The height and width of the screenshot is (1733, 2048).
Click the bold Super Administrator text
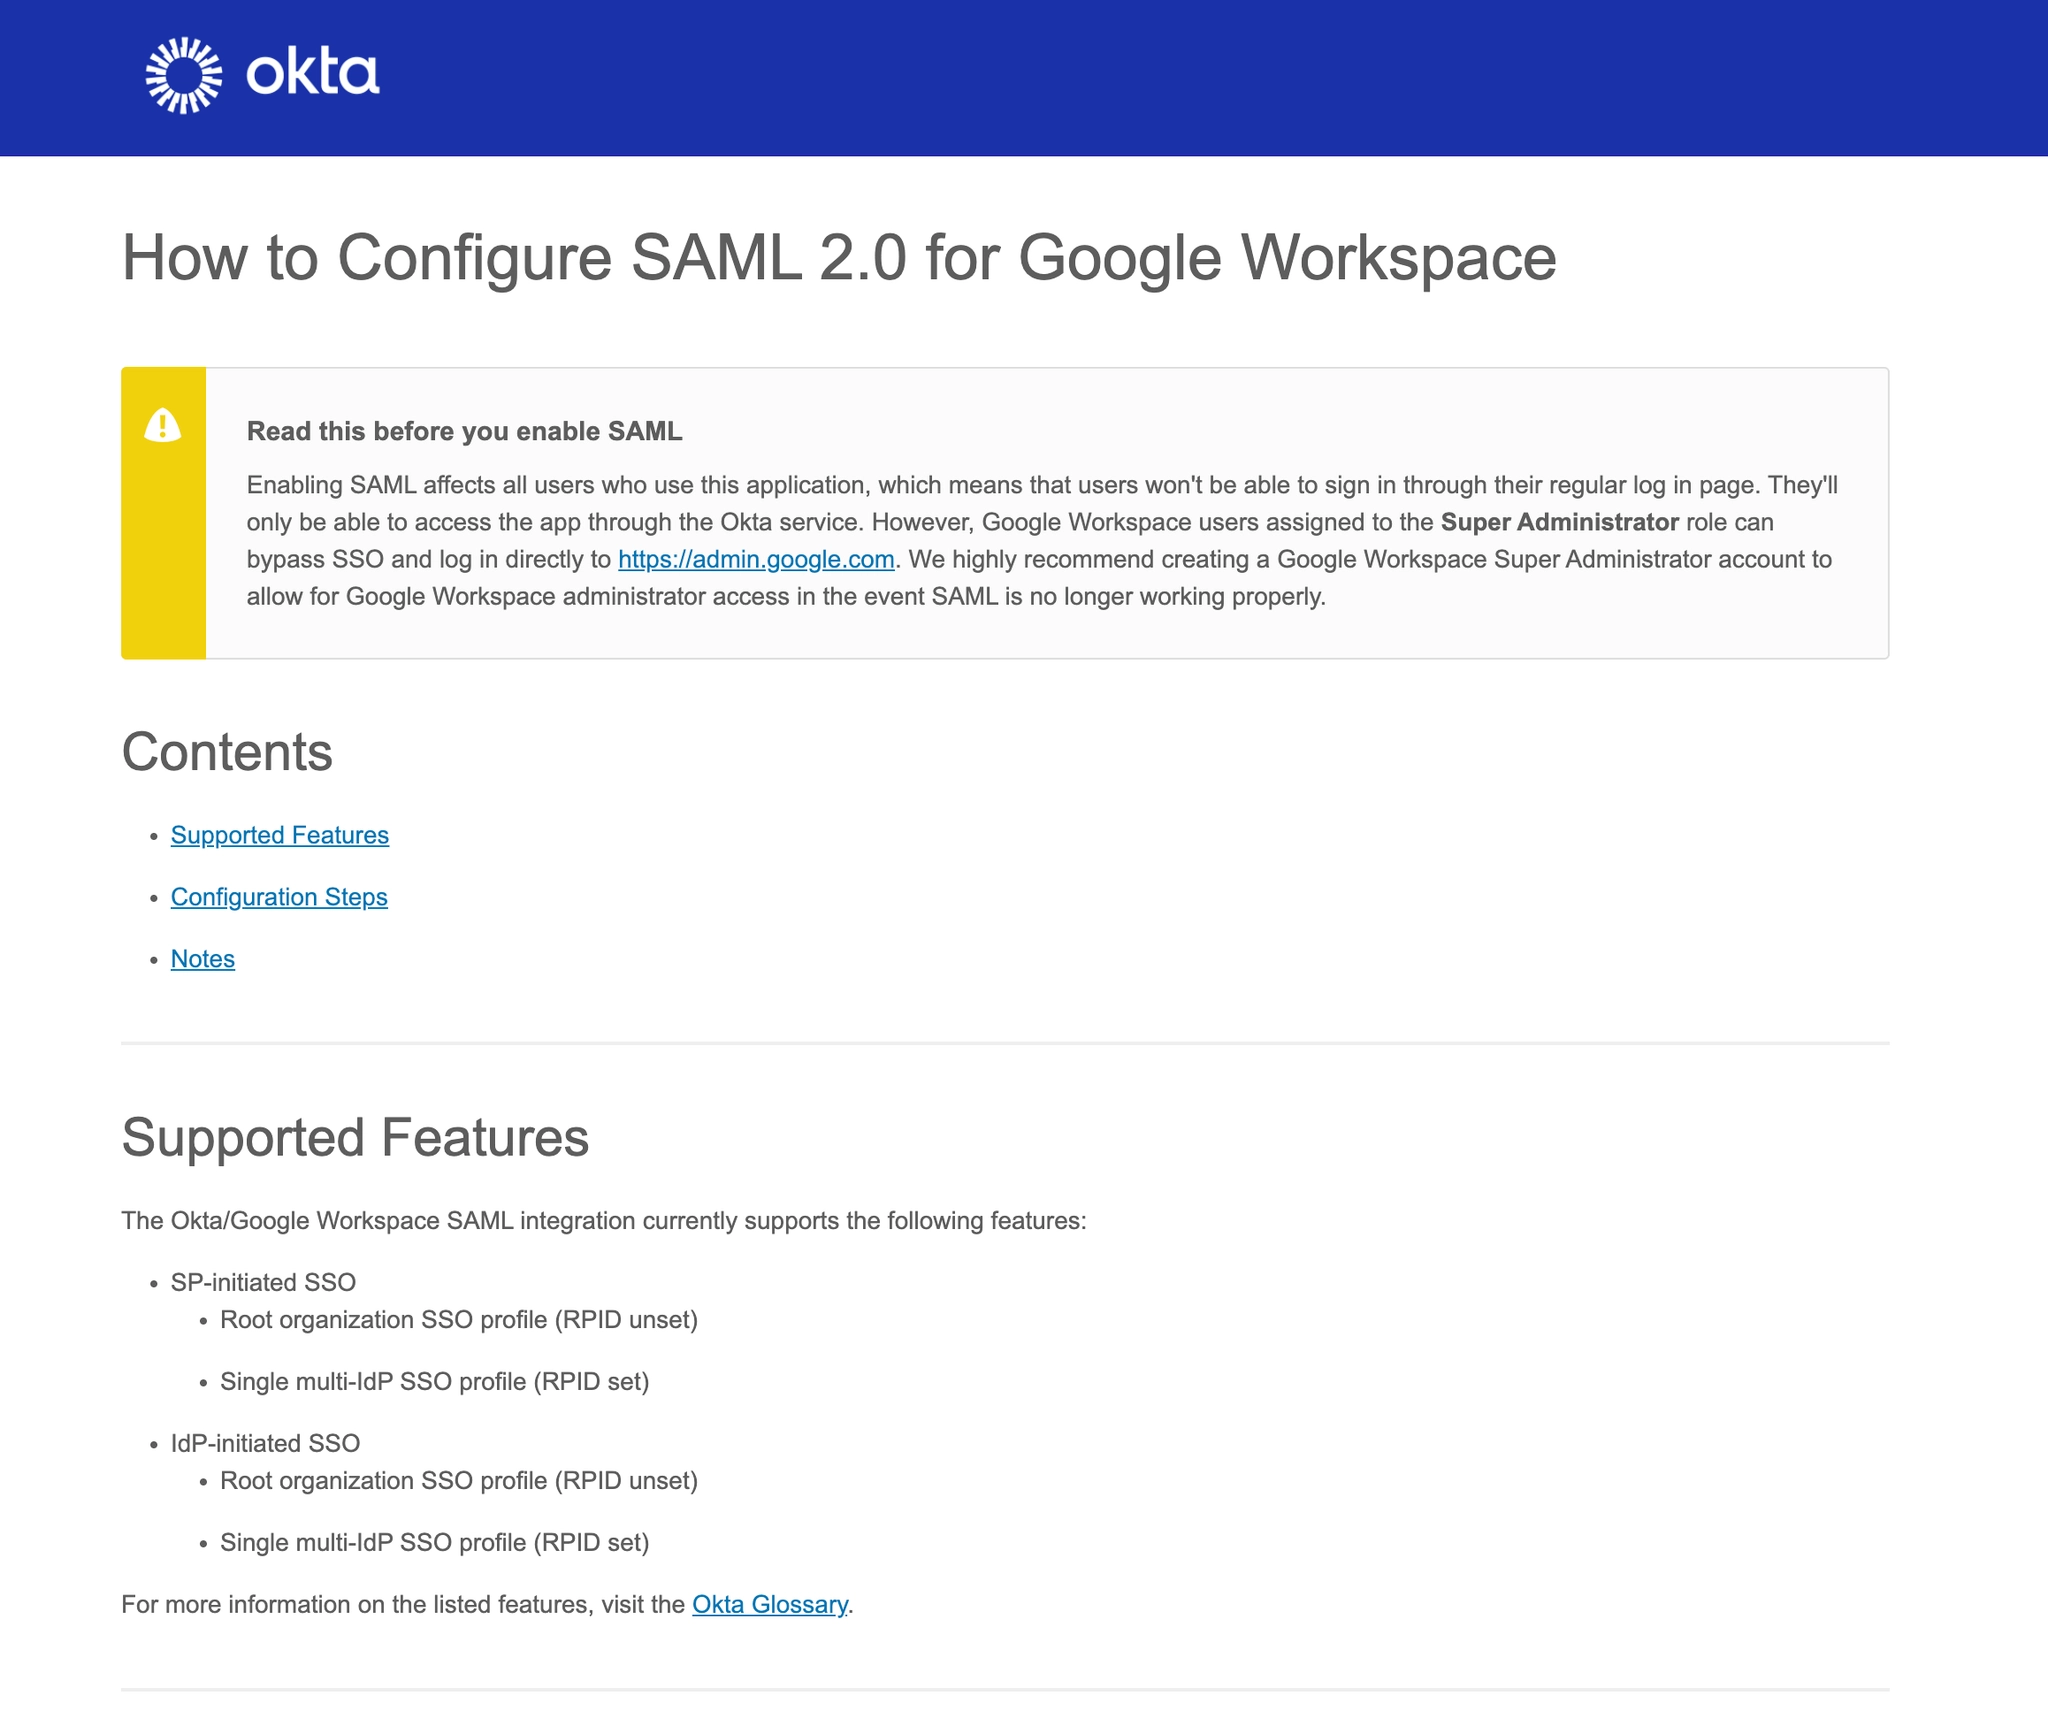point(1558,522)
